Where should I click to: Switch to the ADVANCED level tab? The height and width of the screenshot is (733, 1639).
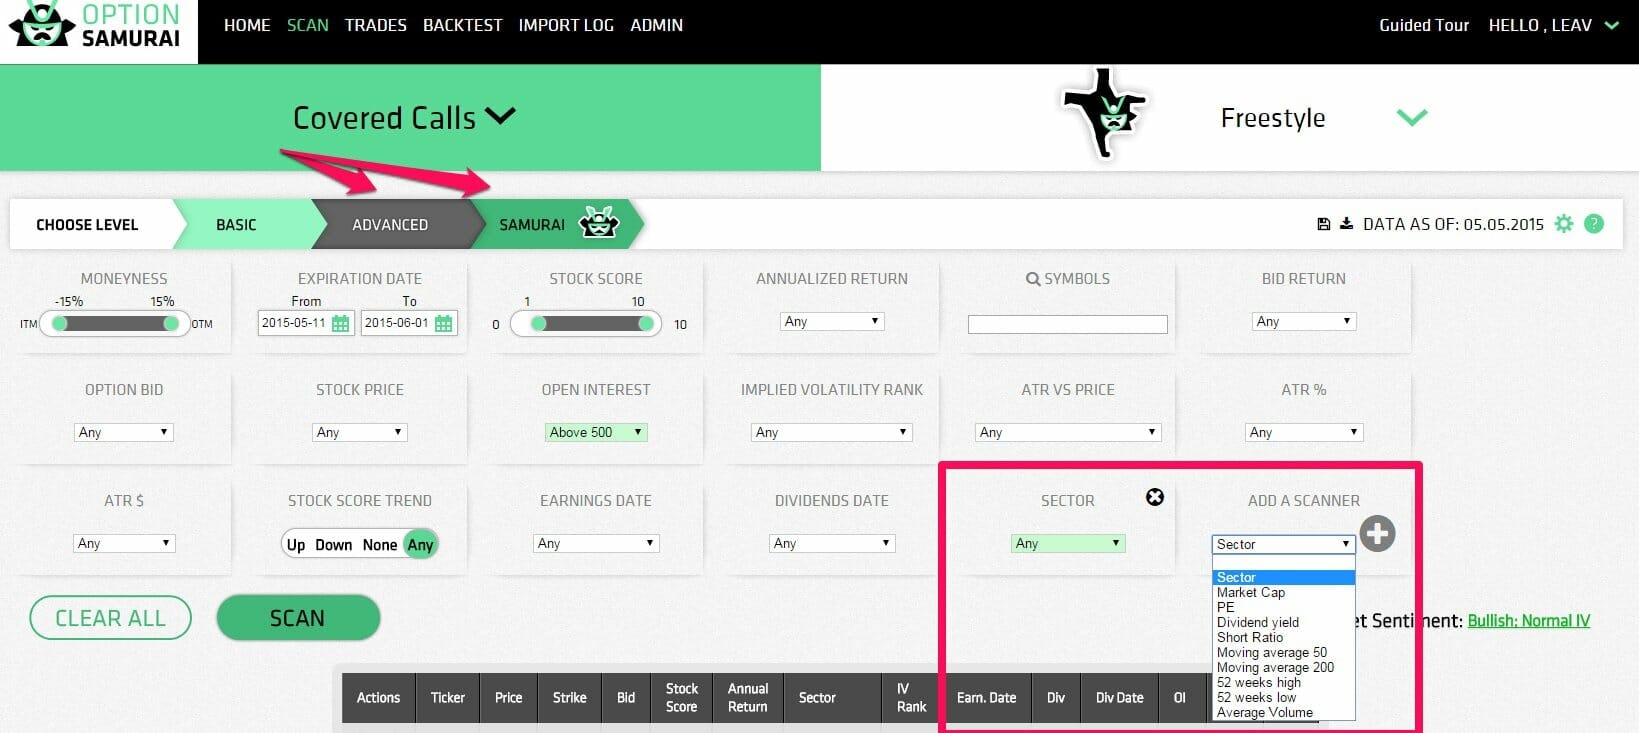click(390, 225)
